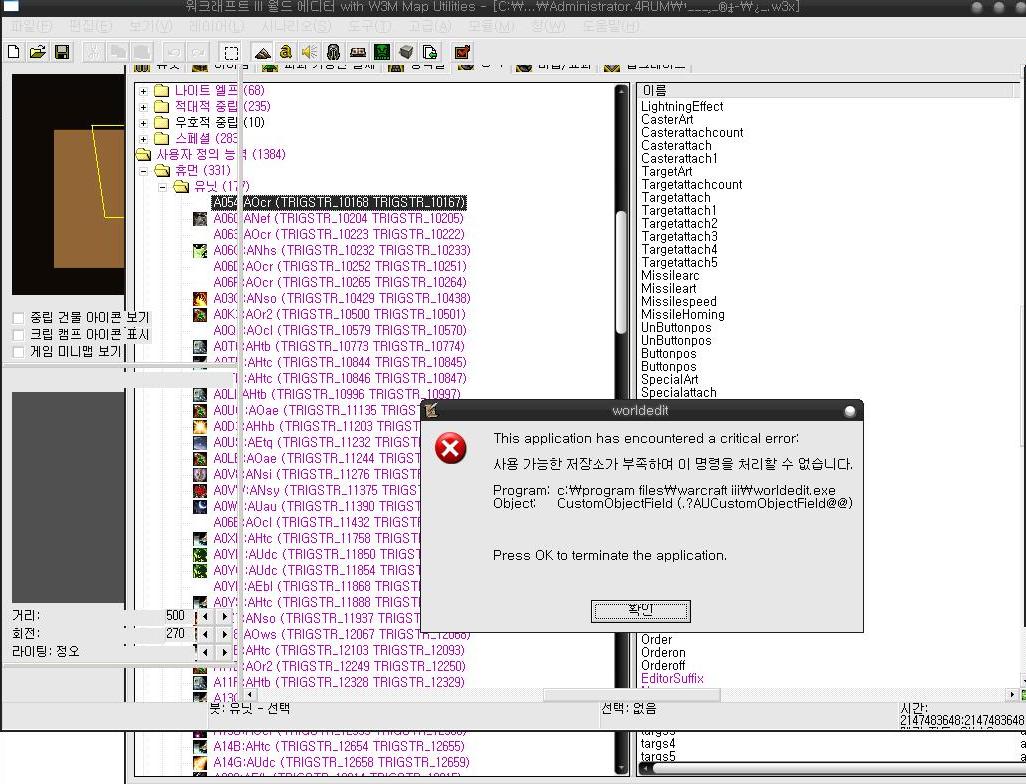Open the 레이어(L) menu
This screenshot has height=784, width=1026.
click(217, 26)
